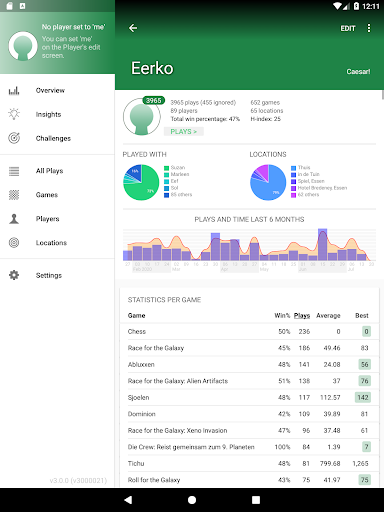Select the Insights lightbulb icon
The image size is (384, 512).
click(x=14, y=114)
